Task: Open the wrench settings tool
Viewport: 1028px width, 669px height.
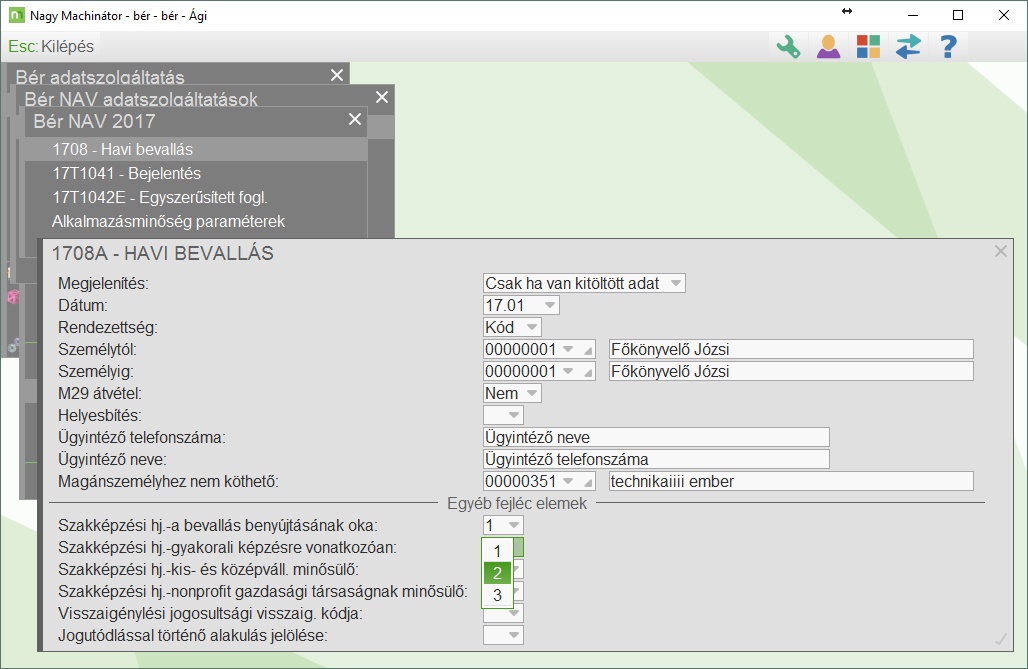Action: [x=789, y=47]
